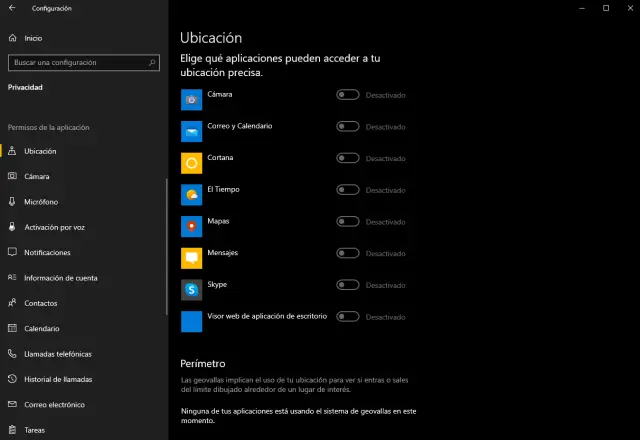The image size is (640, 440).
Task: Turn on location for Cortana
Action: click(x=348, y=158)
